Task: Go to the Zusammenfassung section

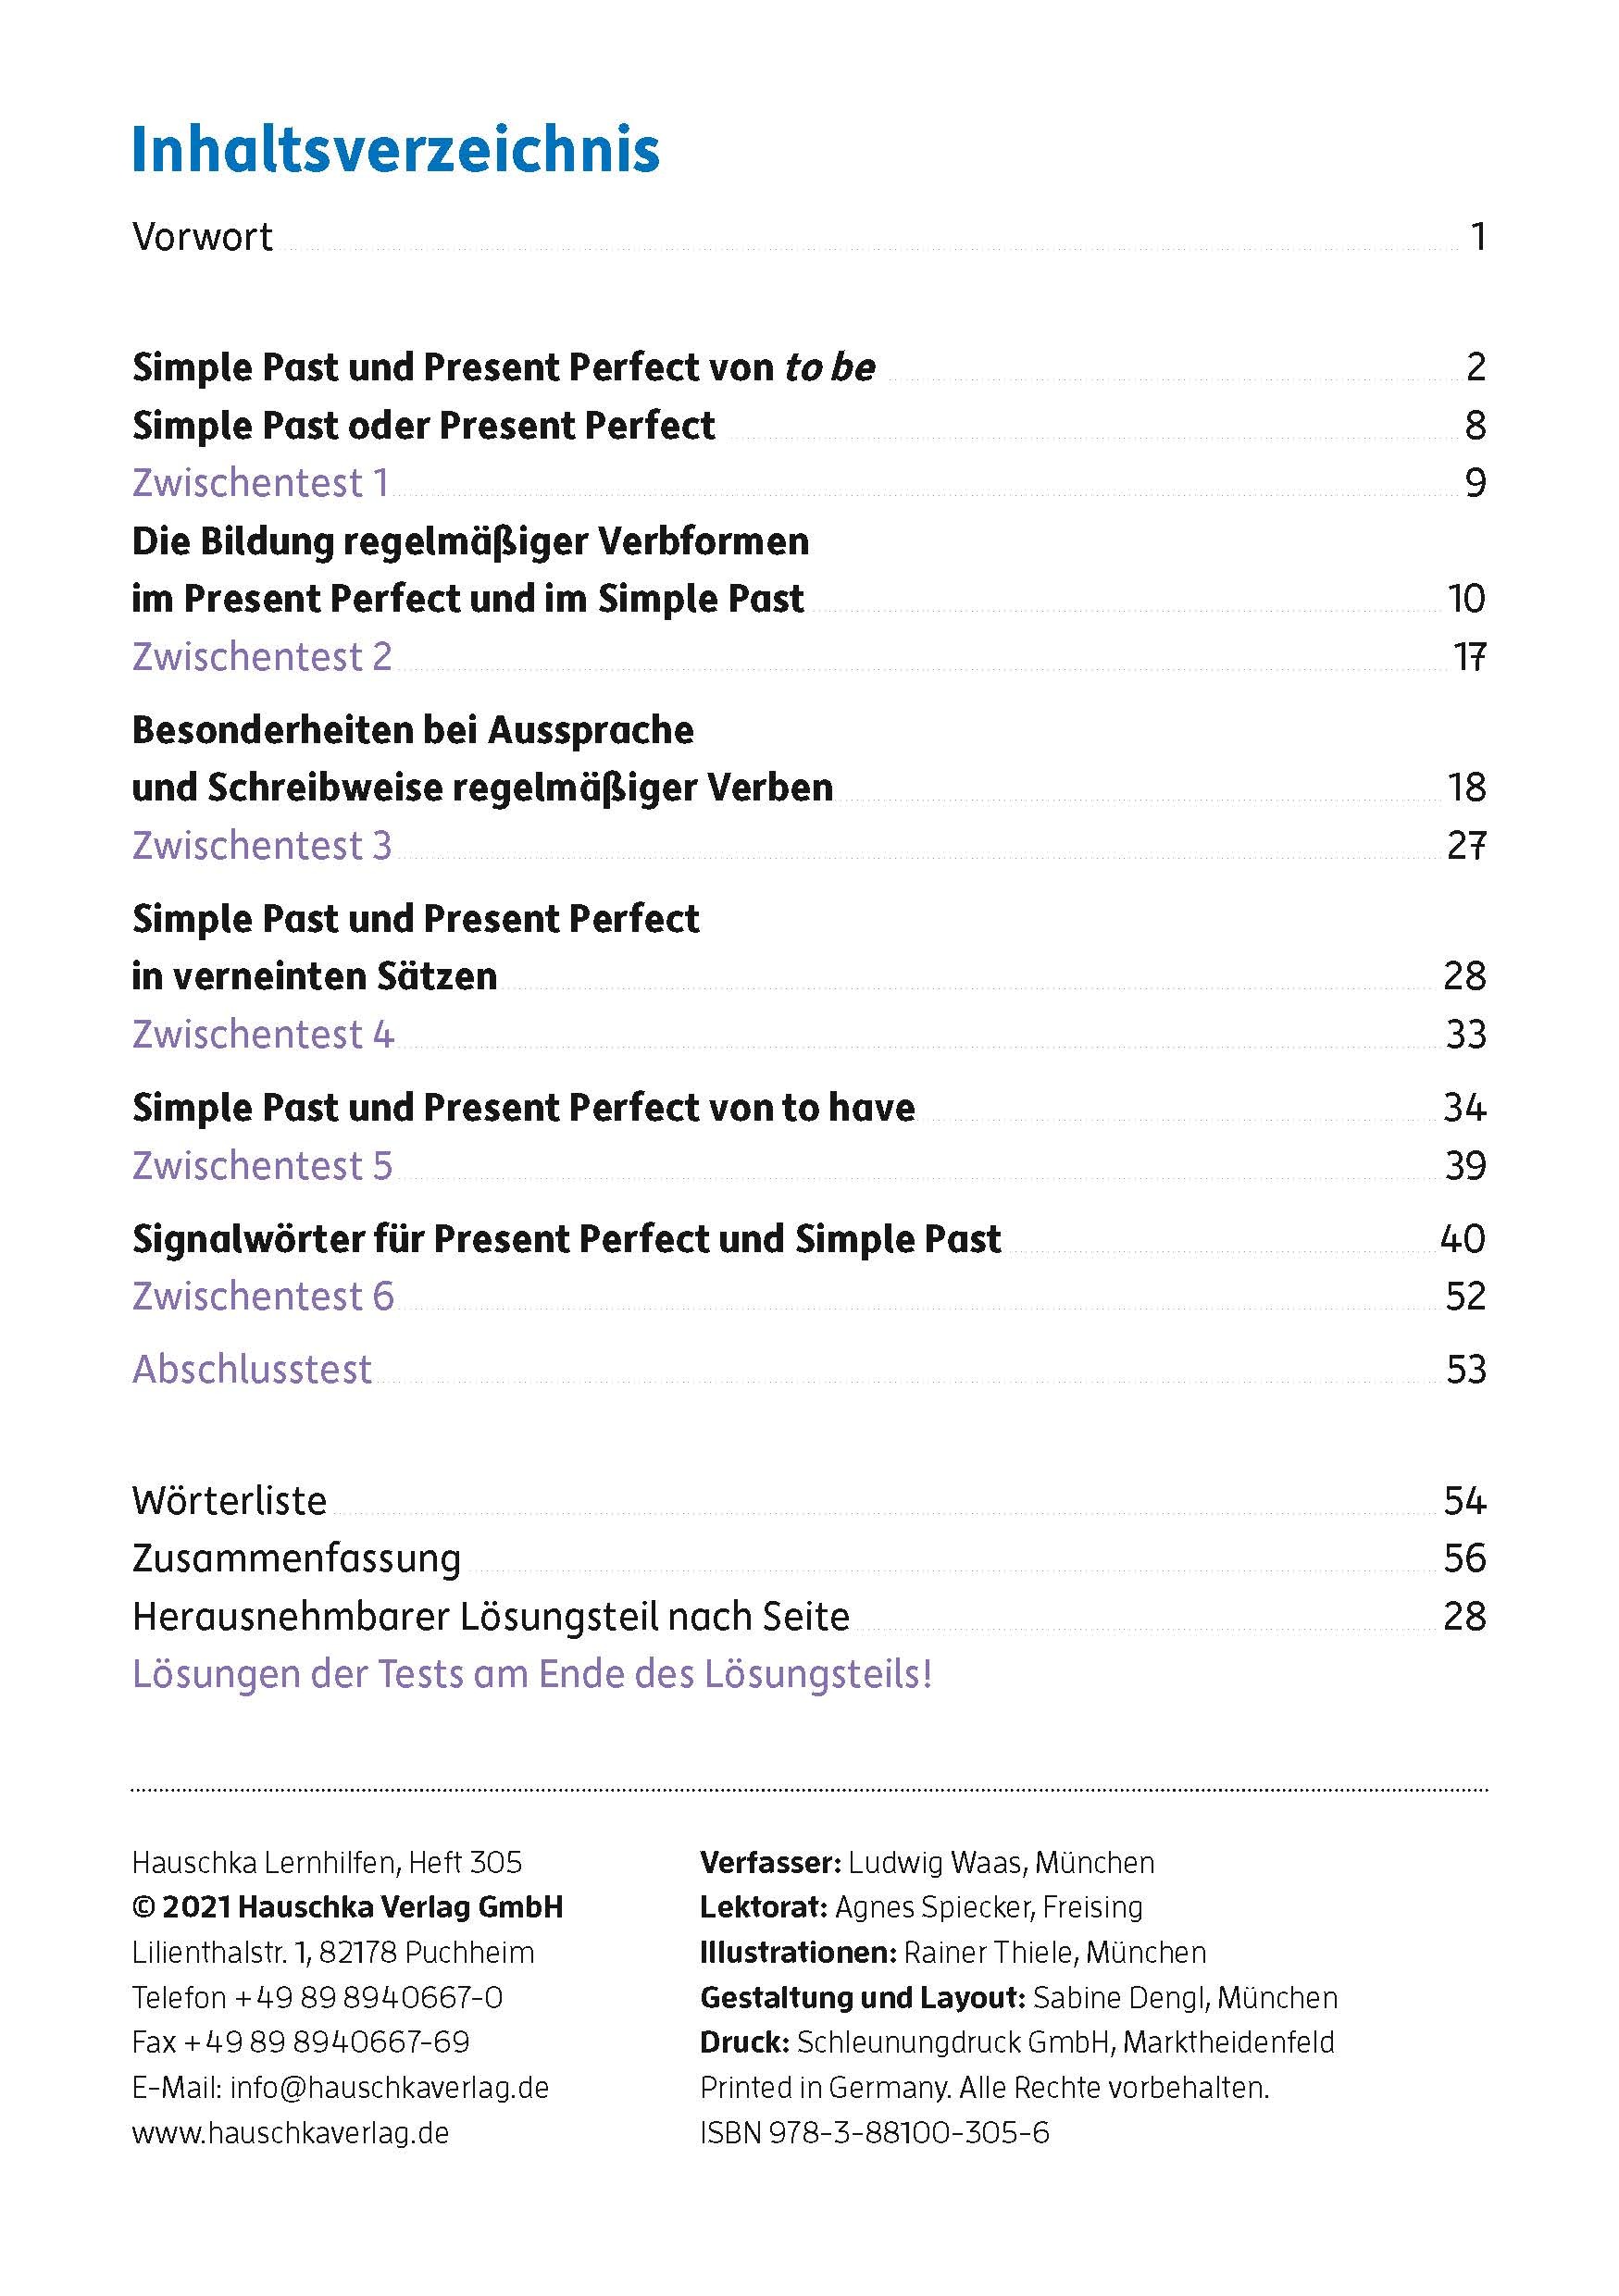Action: click(296, 1558)
